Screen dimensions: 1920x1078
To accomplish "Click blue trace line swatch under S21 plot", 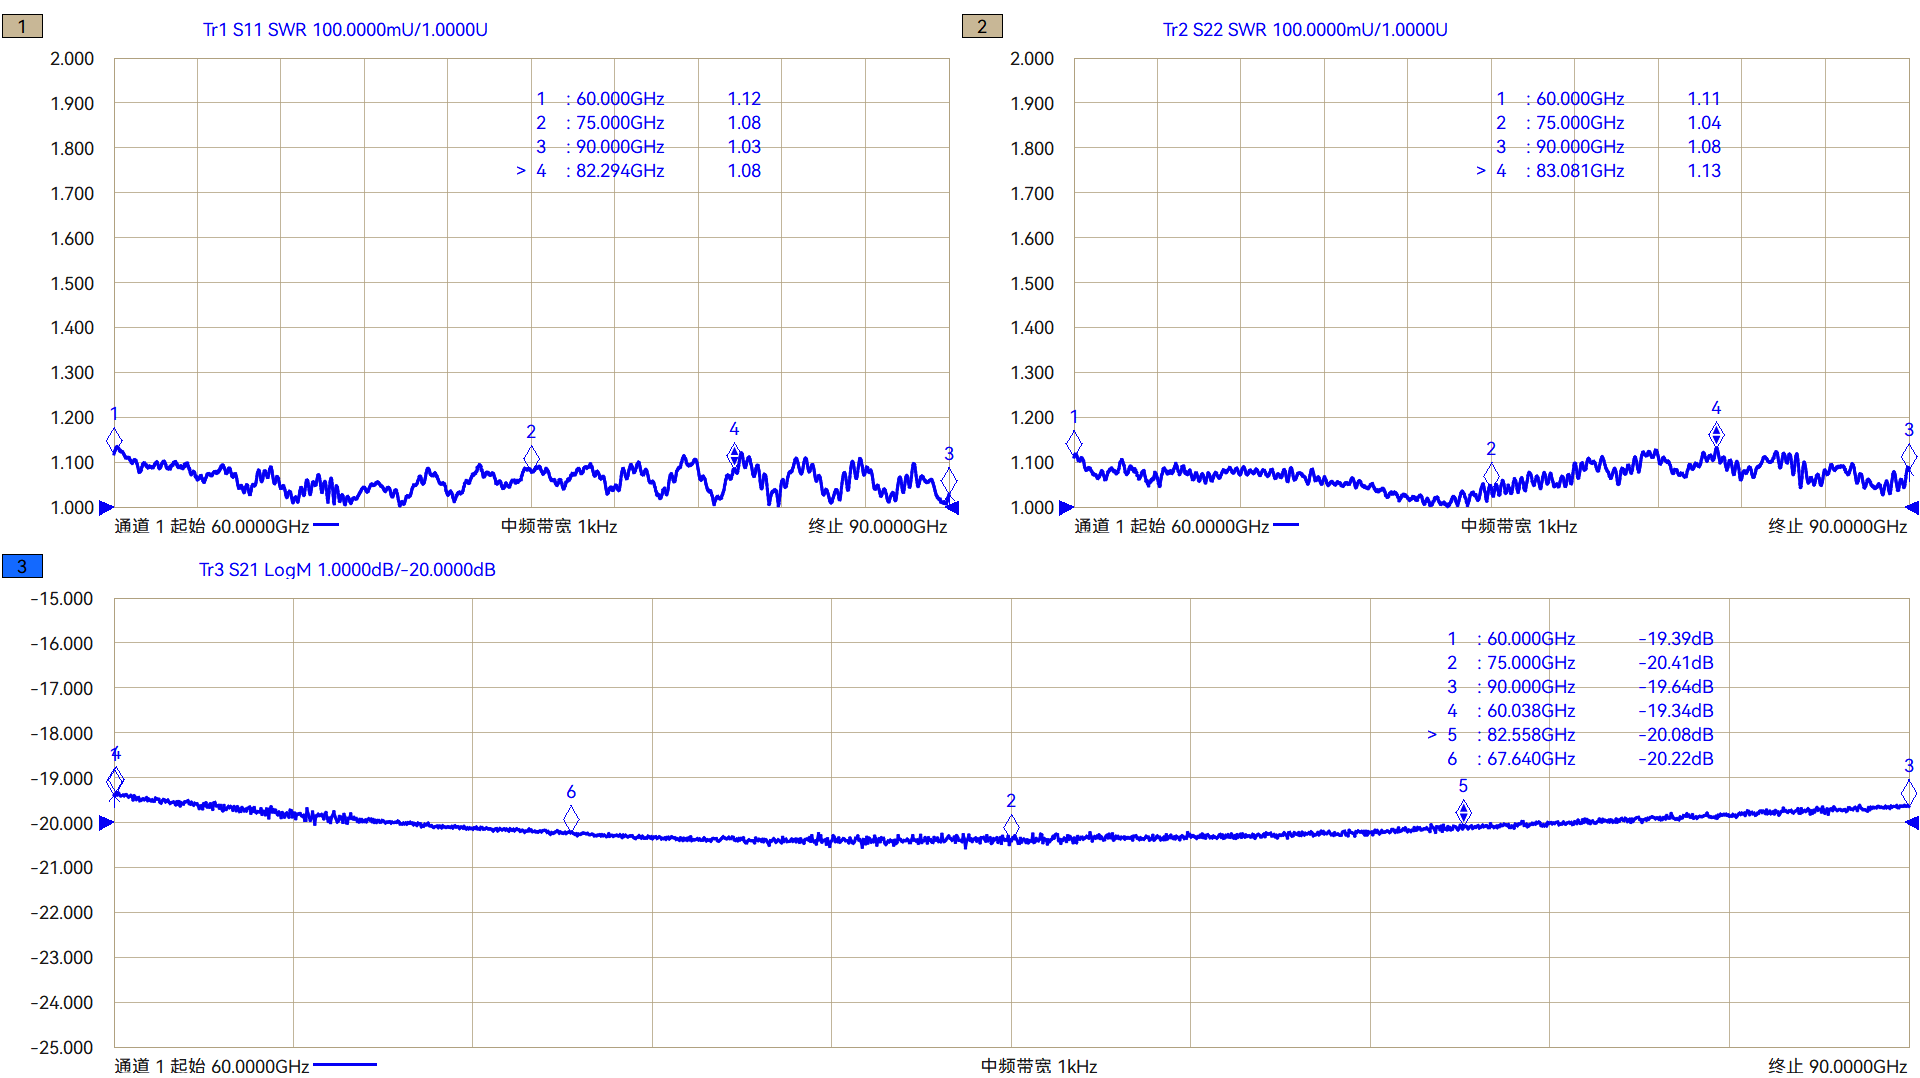I will [x=344, y=1065].
